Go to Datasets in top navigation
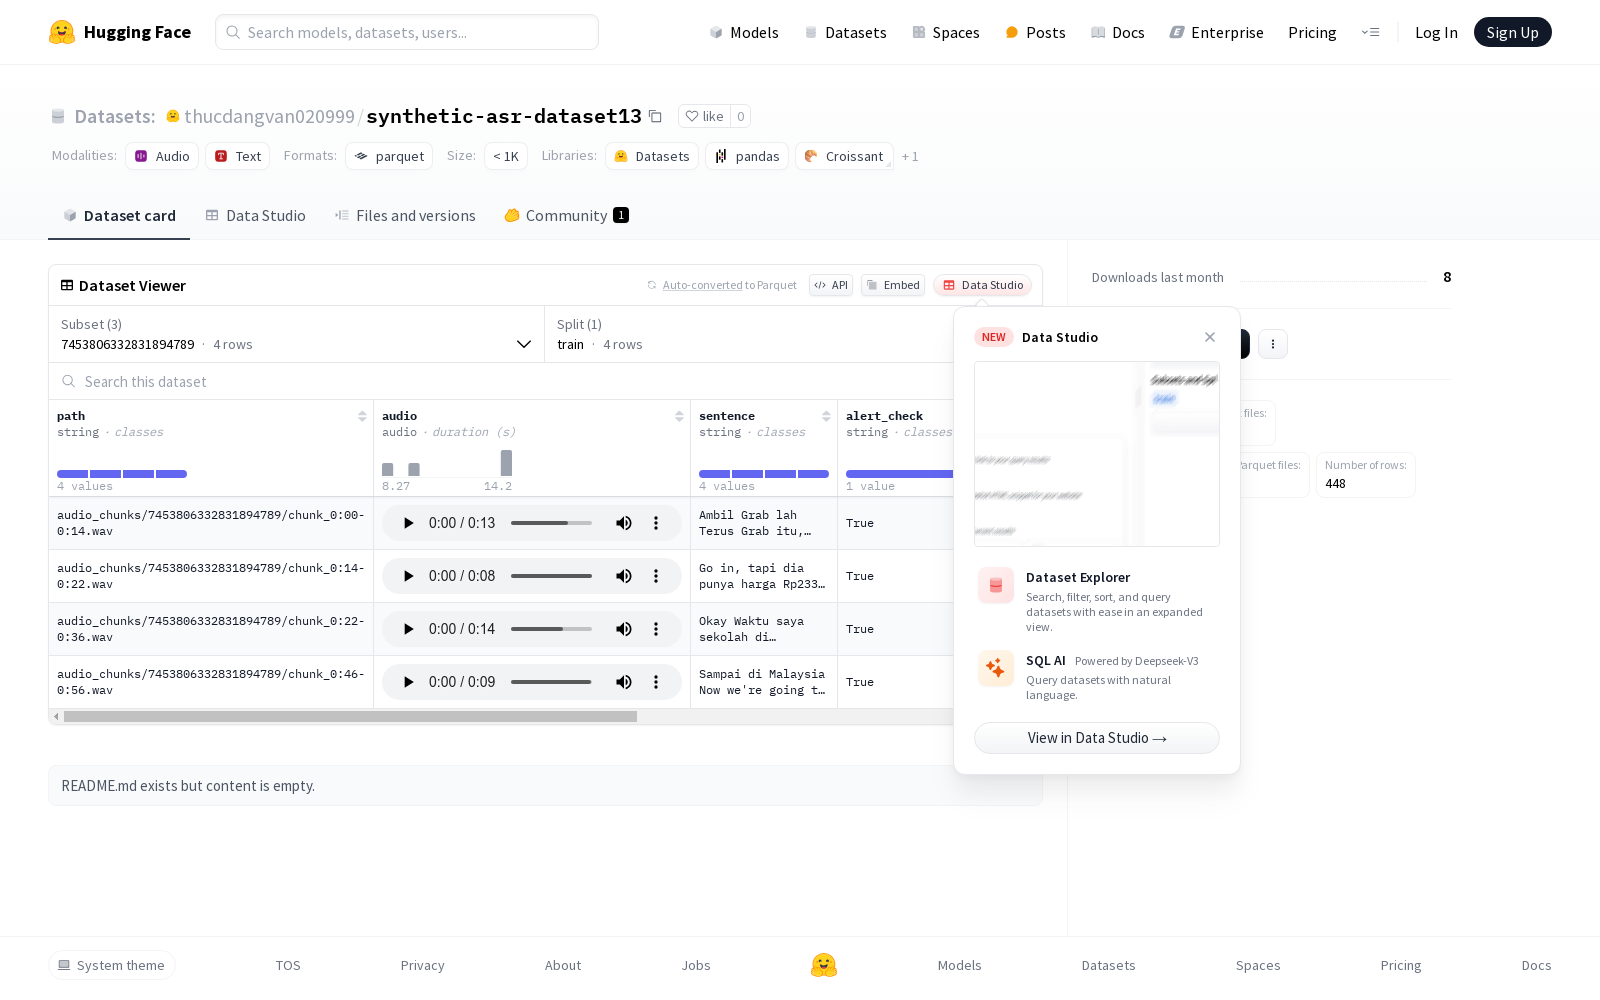Image resolution: width=1600 pixels, height=1000 pixels. point(845,32)
